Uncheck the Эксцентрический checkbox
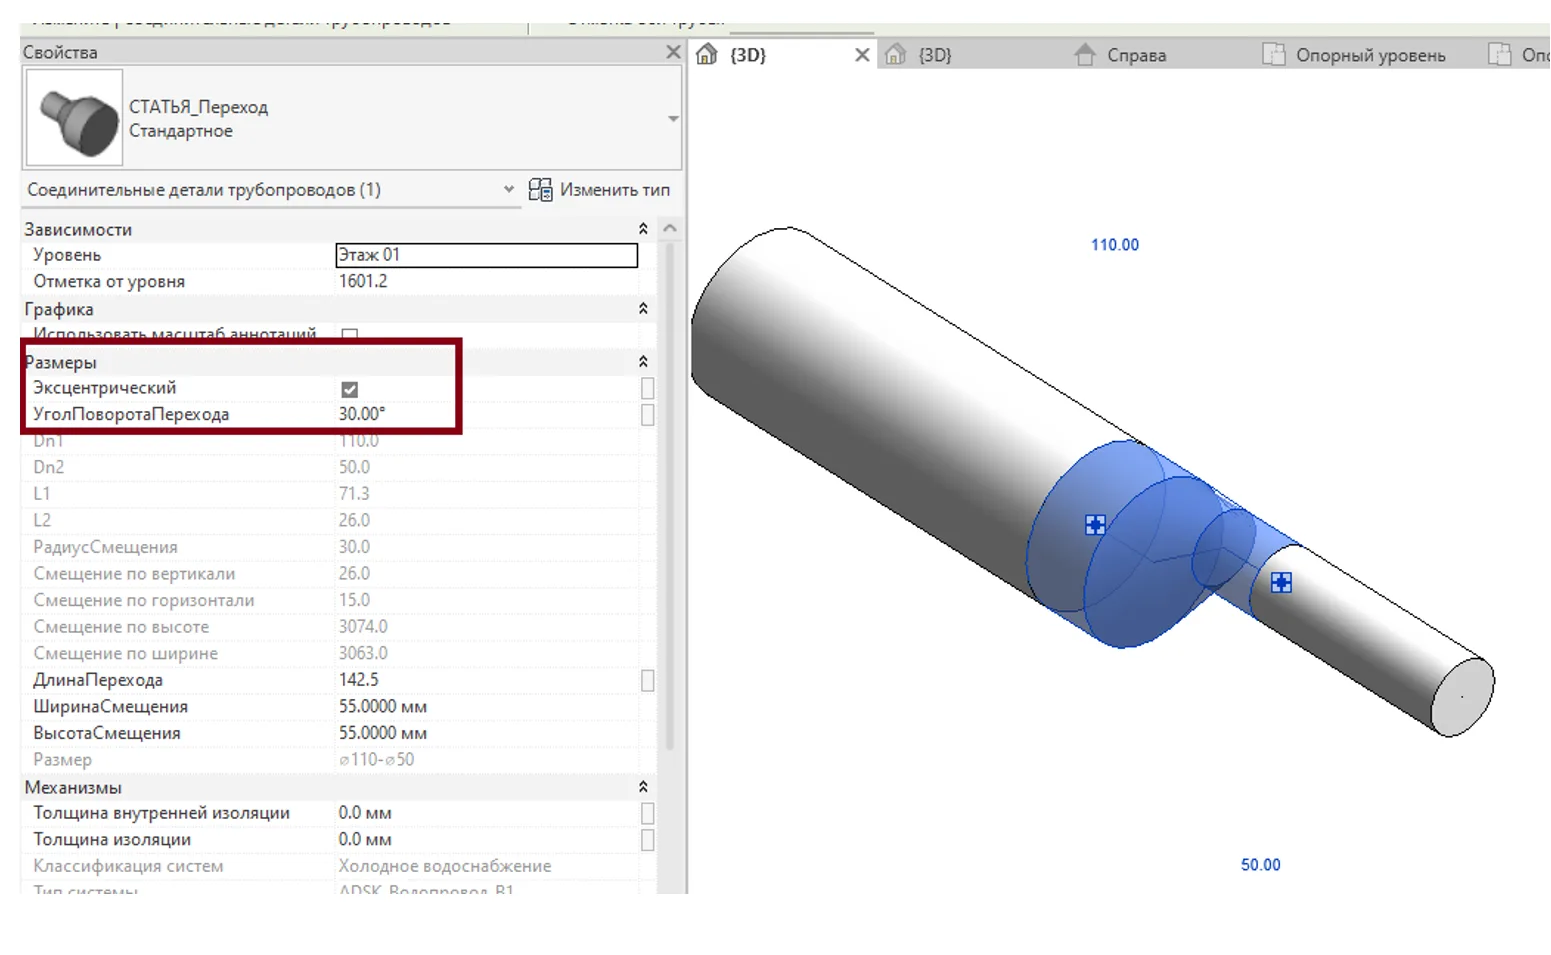1551x955 pixels. [x=350, y=389]
